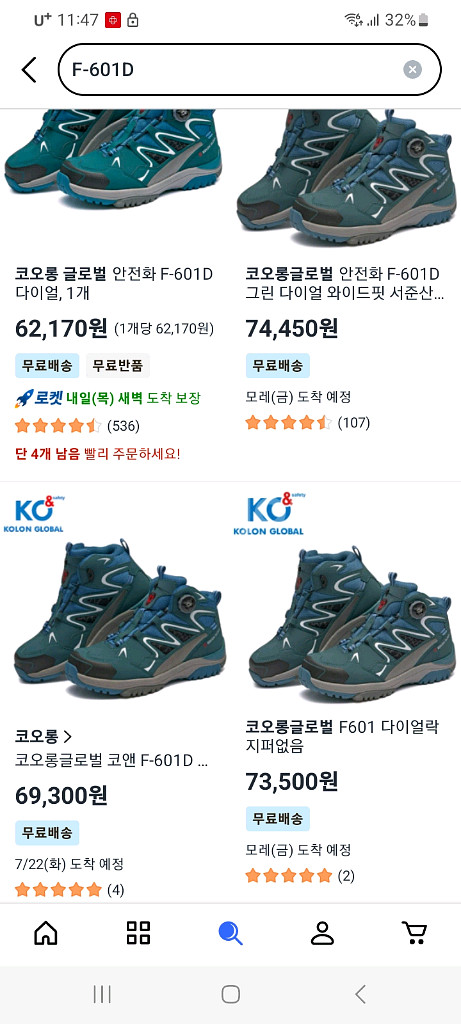Select the search magnifier tab
This screenshot has height=1024, width=461.
pyautogui.click(x=230, y=933)
